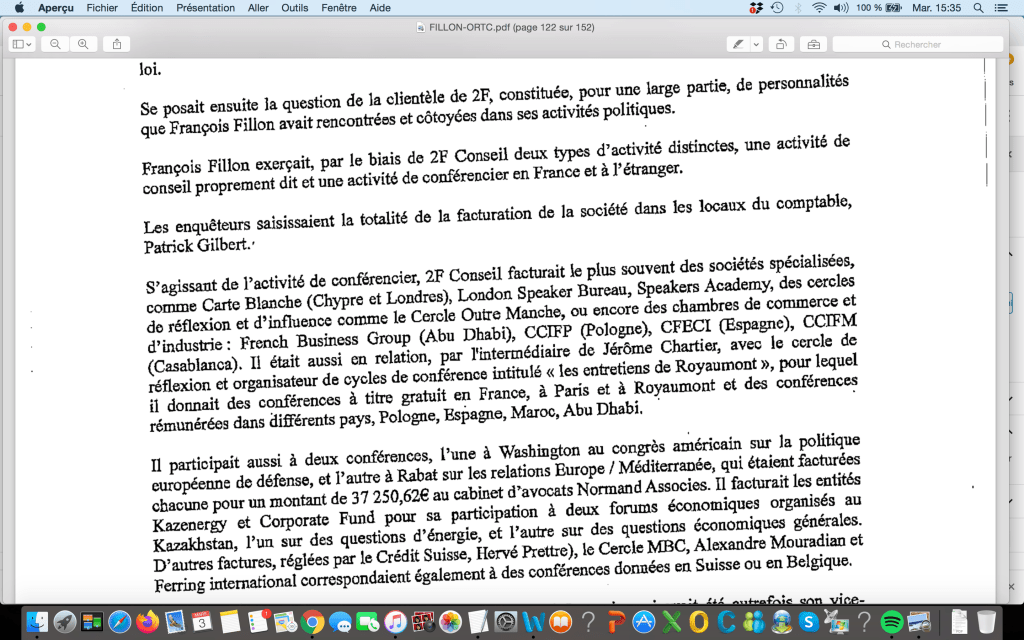
Task: Zoom out using the minus magnifier button
Action: click(x=55, y=45)
